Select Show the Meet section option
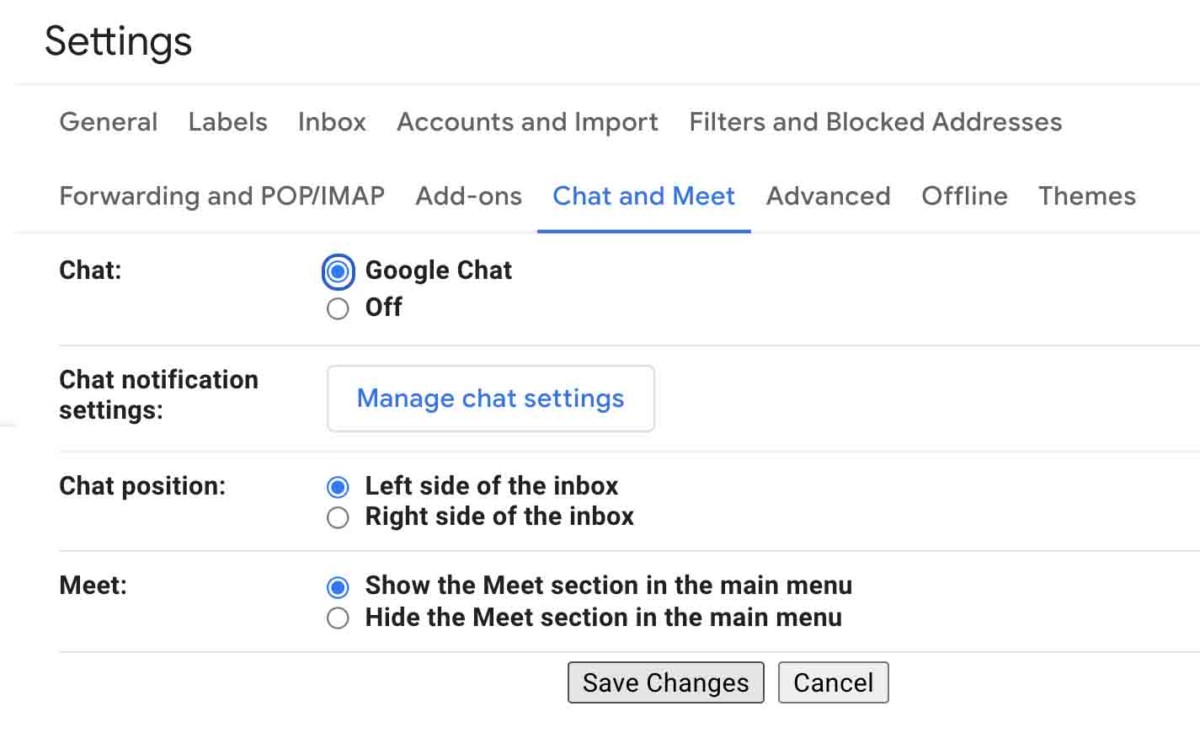The height and width of the screenshot is (733, 1200). click(x=339, y=586)
